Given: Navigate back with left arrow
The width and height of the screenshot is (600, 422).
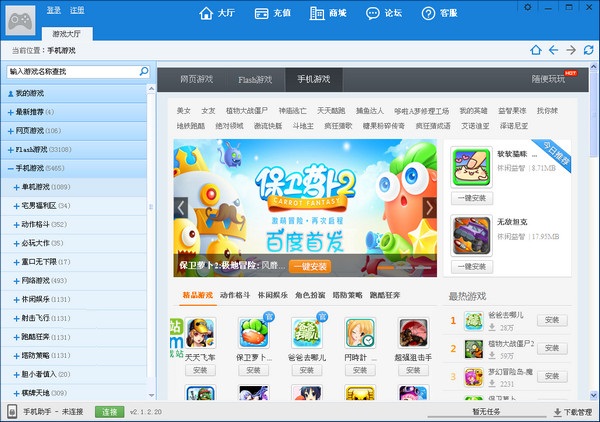Looking at the screenshot, I should click(x=553, y=50).
